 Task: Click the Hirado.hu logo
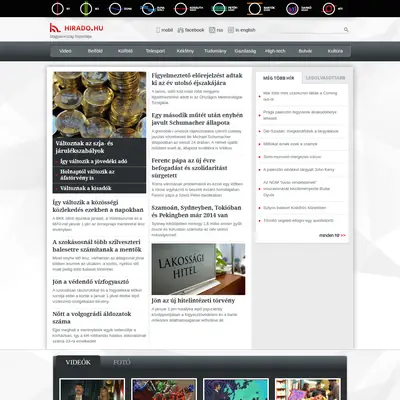point(76,28)
